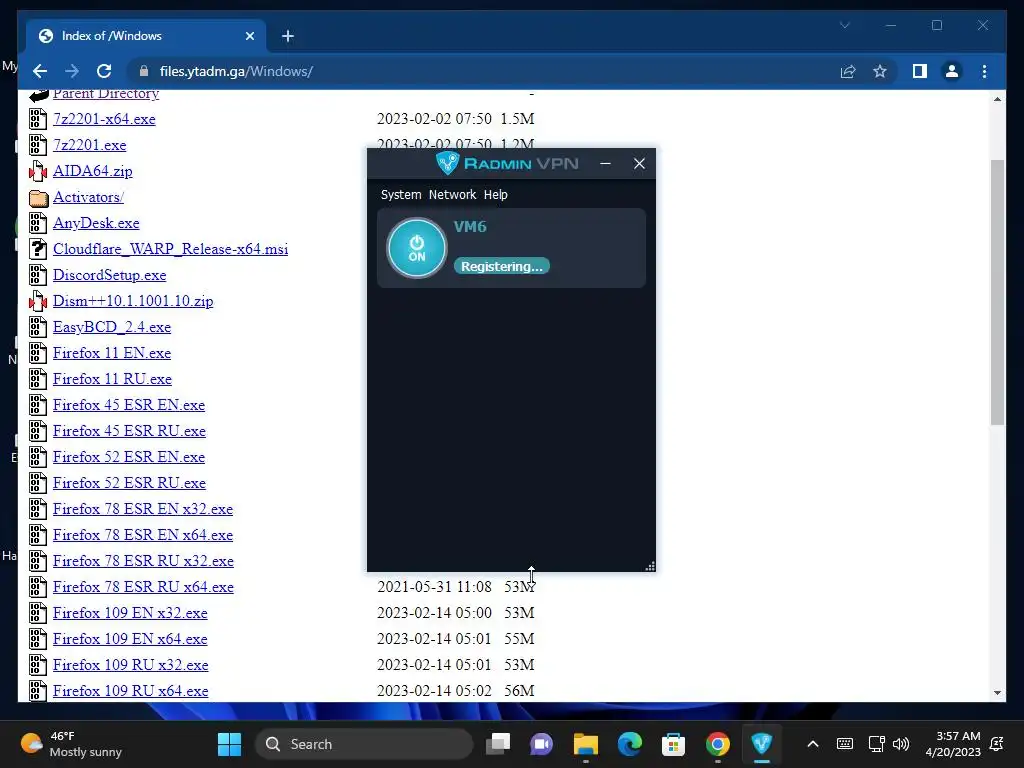Share this page icon in Chrome

click(848, 71)
